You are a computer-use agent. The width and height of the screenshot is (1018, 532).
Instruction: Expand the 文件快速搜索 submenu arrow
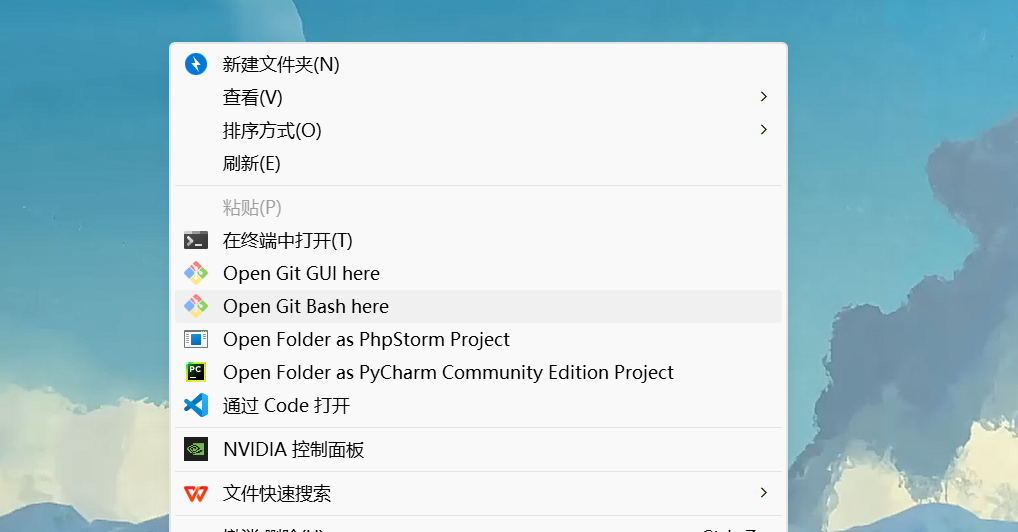pyautogui.click(x=763, y=493)
